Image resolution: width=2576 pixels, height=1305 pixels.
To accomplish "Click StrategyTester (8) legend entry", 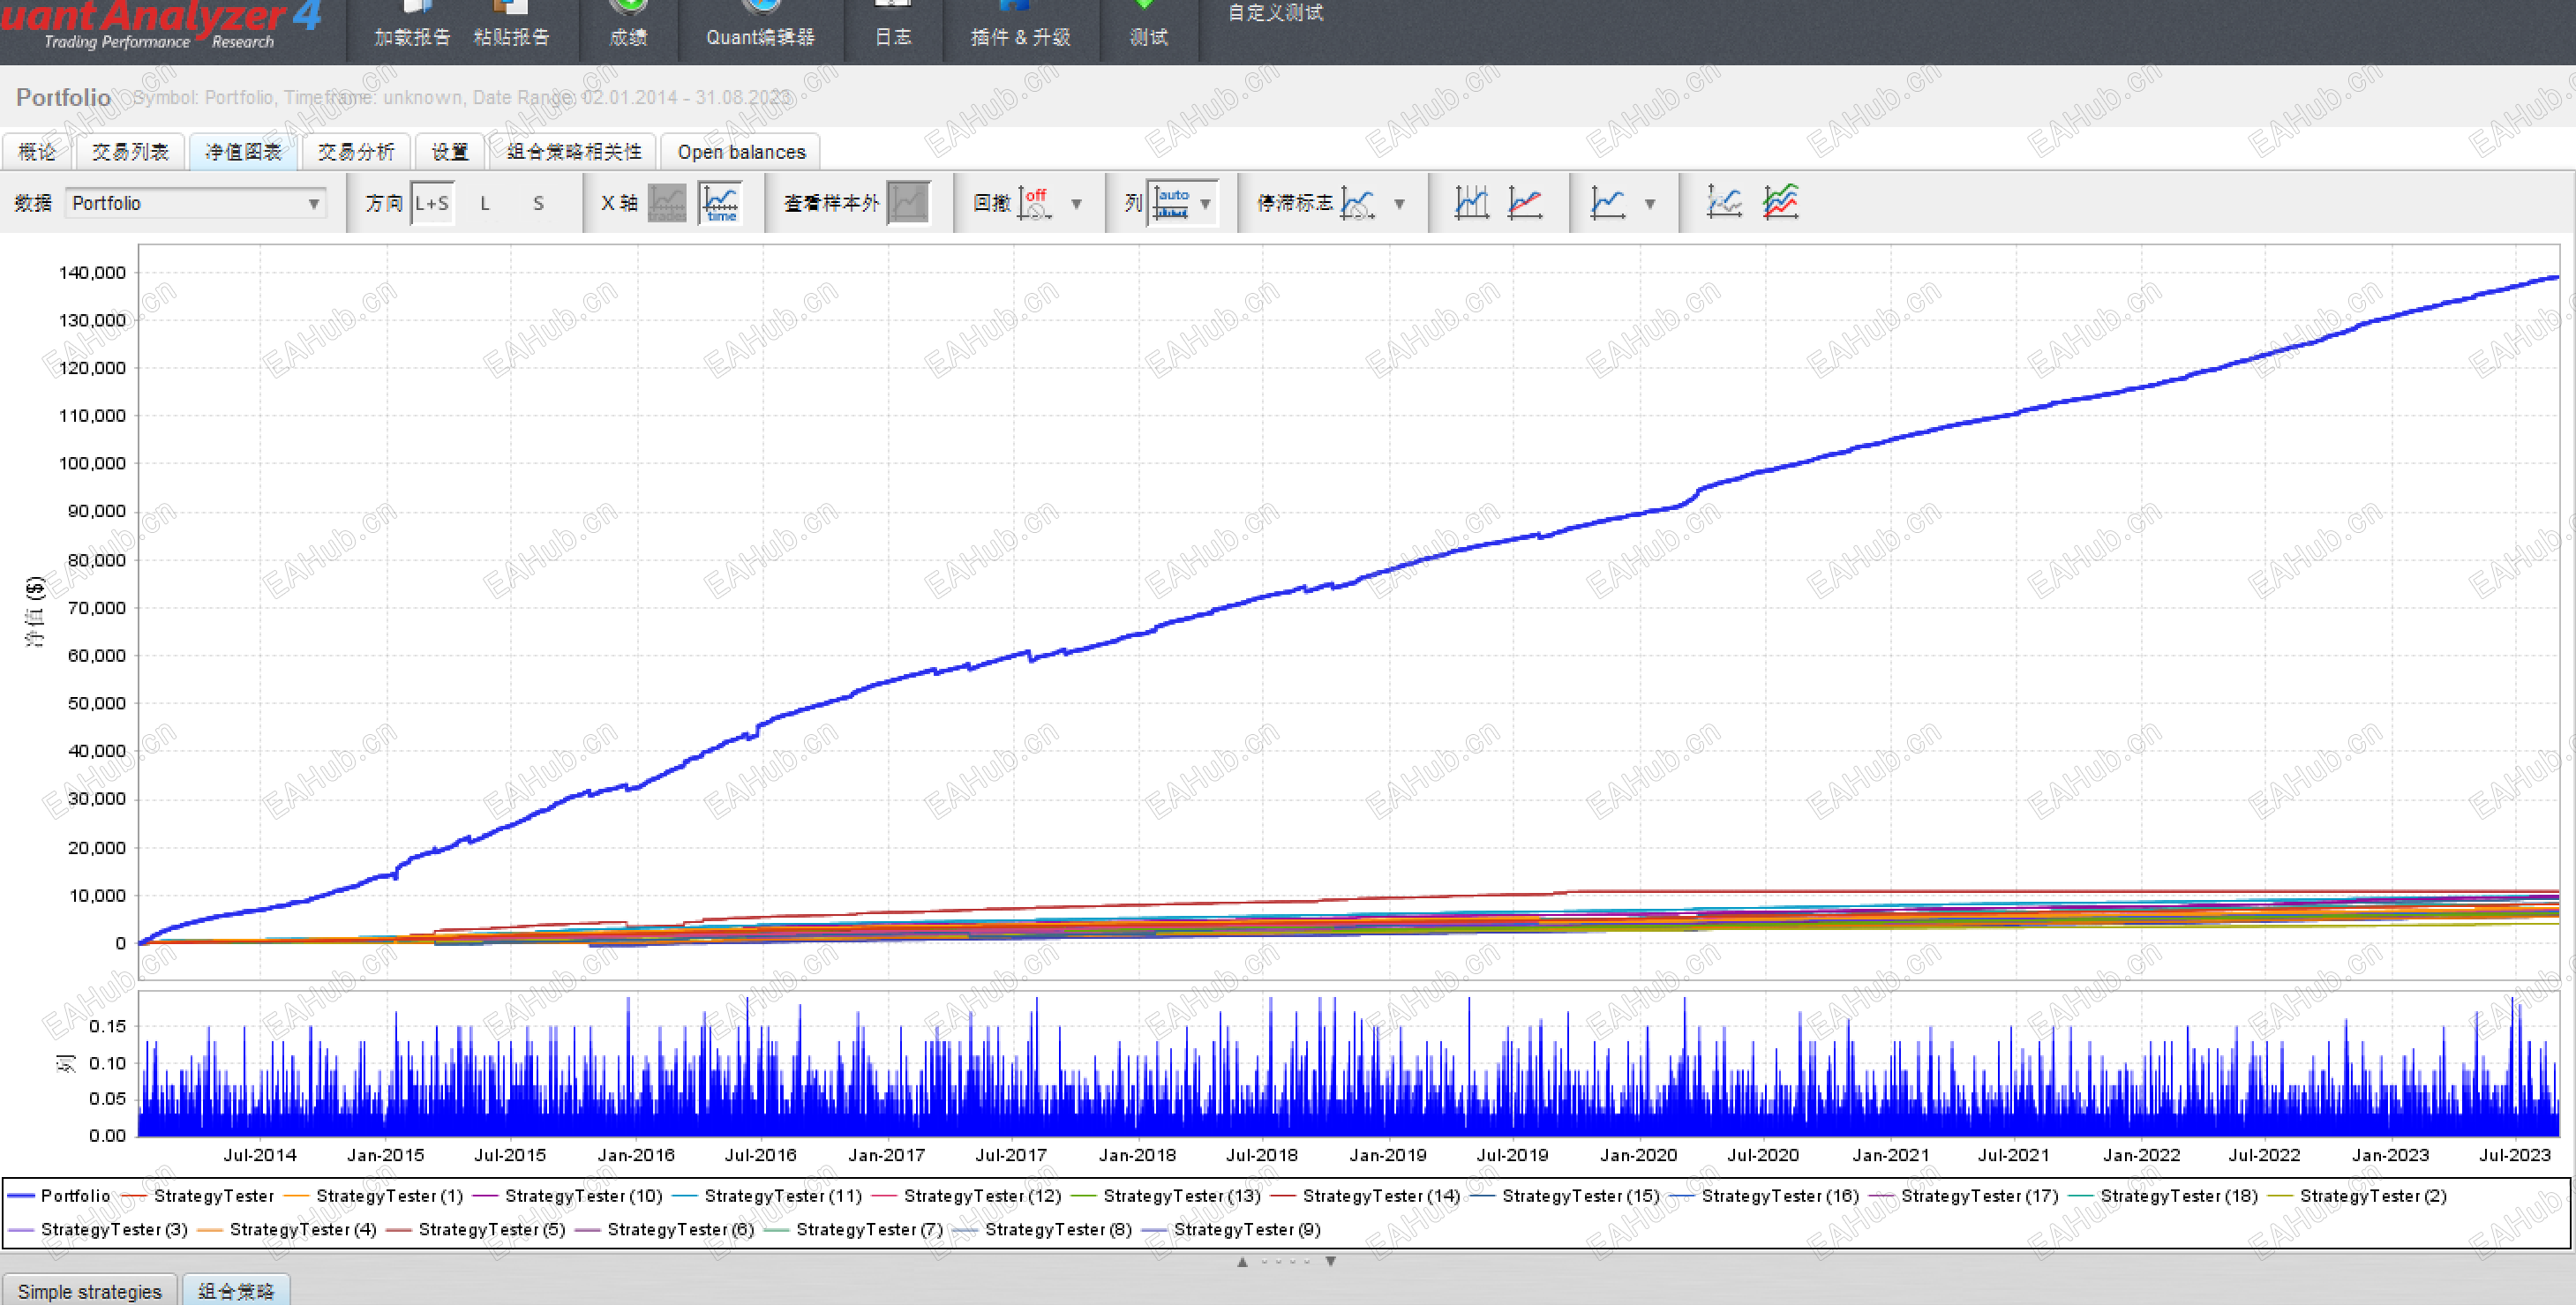I will click(1044, 1230).
